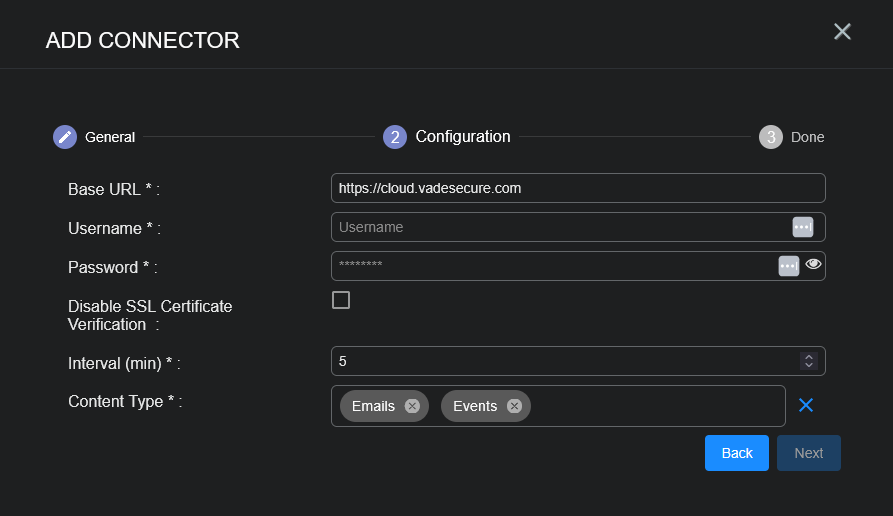Clear all content types with blue X

[806, 405]
